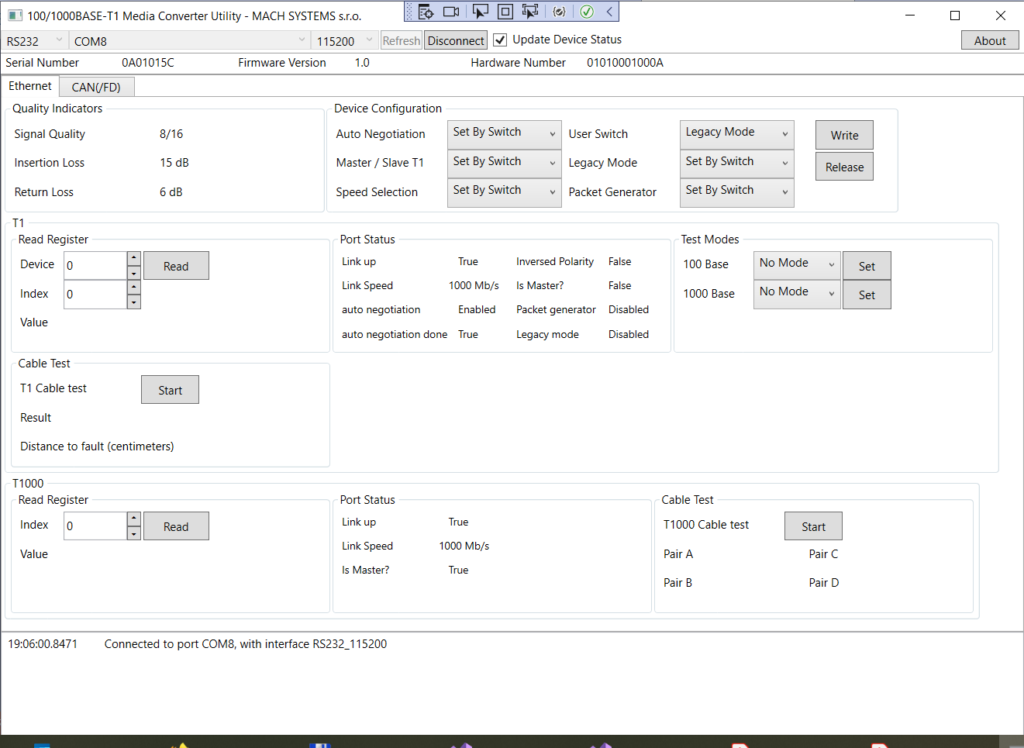Start the T1 Cable test
Screen dimensions: 1024x748
click(170, 390)
